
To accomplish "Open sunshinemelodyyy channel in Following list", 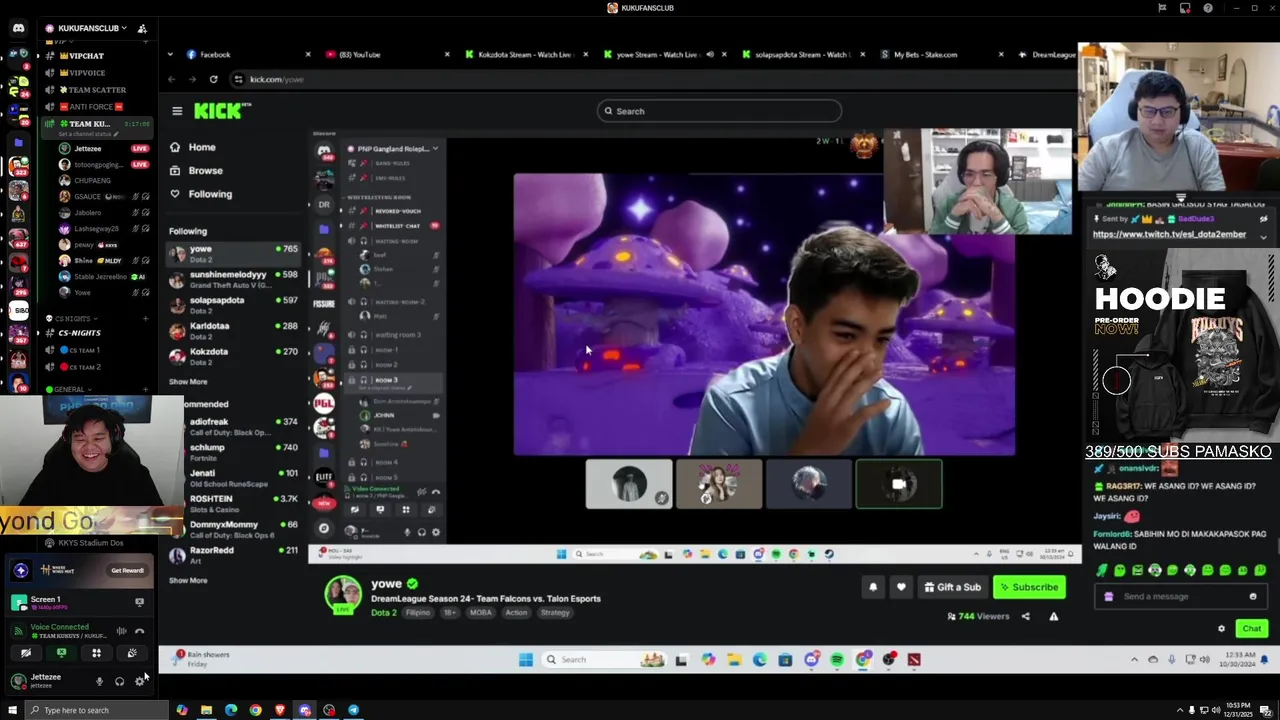I will tap(234, 279).
